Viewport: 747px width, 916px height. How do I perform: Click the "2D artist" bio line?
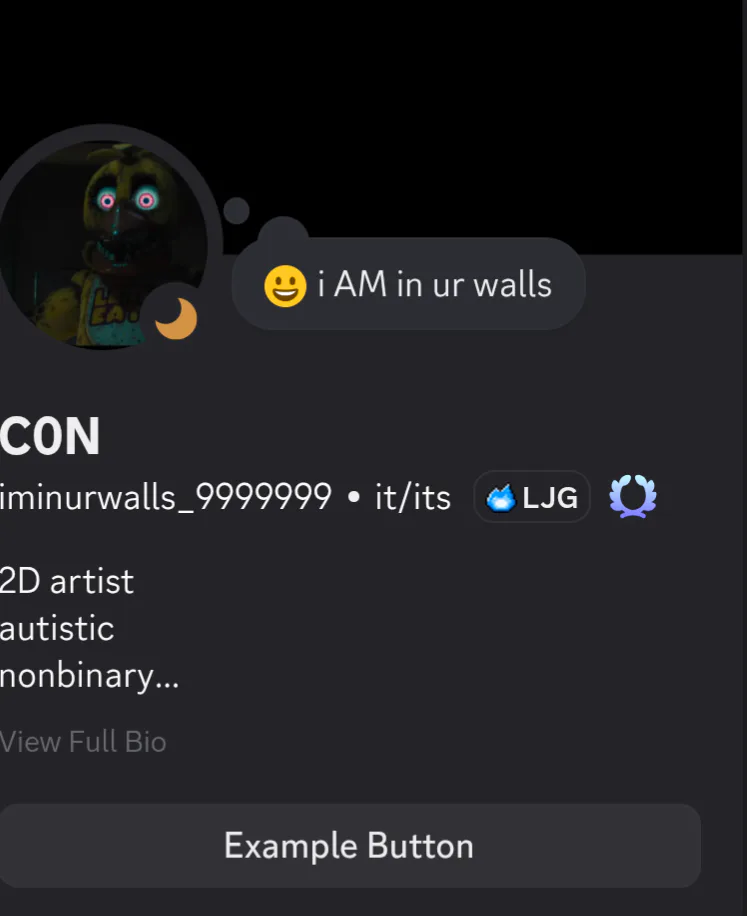tap(67, 581)
